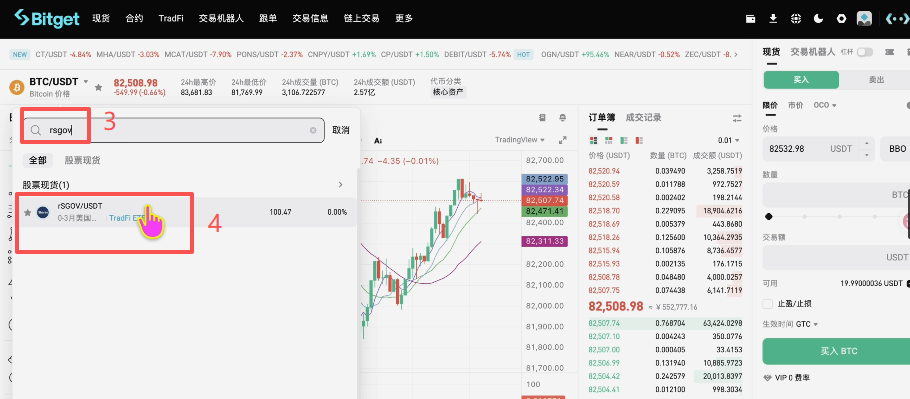The width and height of the screenshot is (910, 399).
Task: Open the user avatar profile picture
Action: [x=864, y=19]
